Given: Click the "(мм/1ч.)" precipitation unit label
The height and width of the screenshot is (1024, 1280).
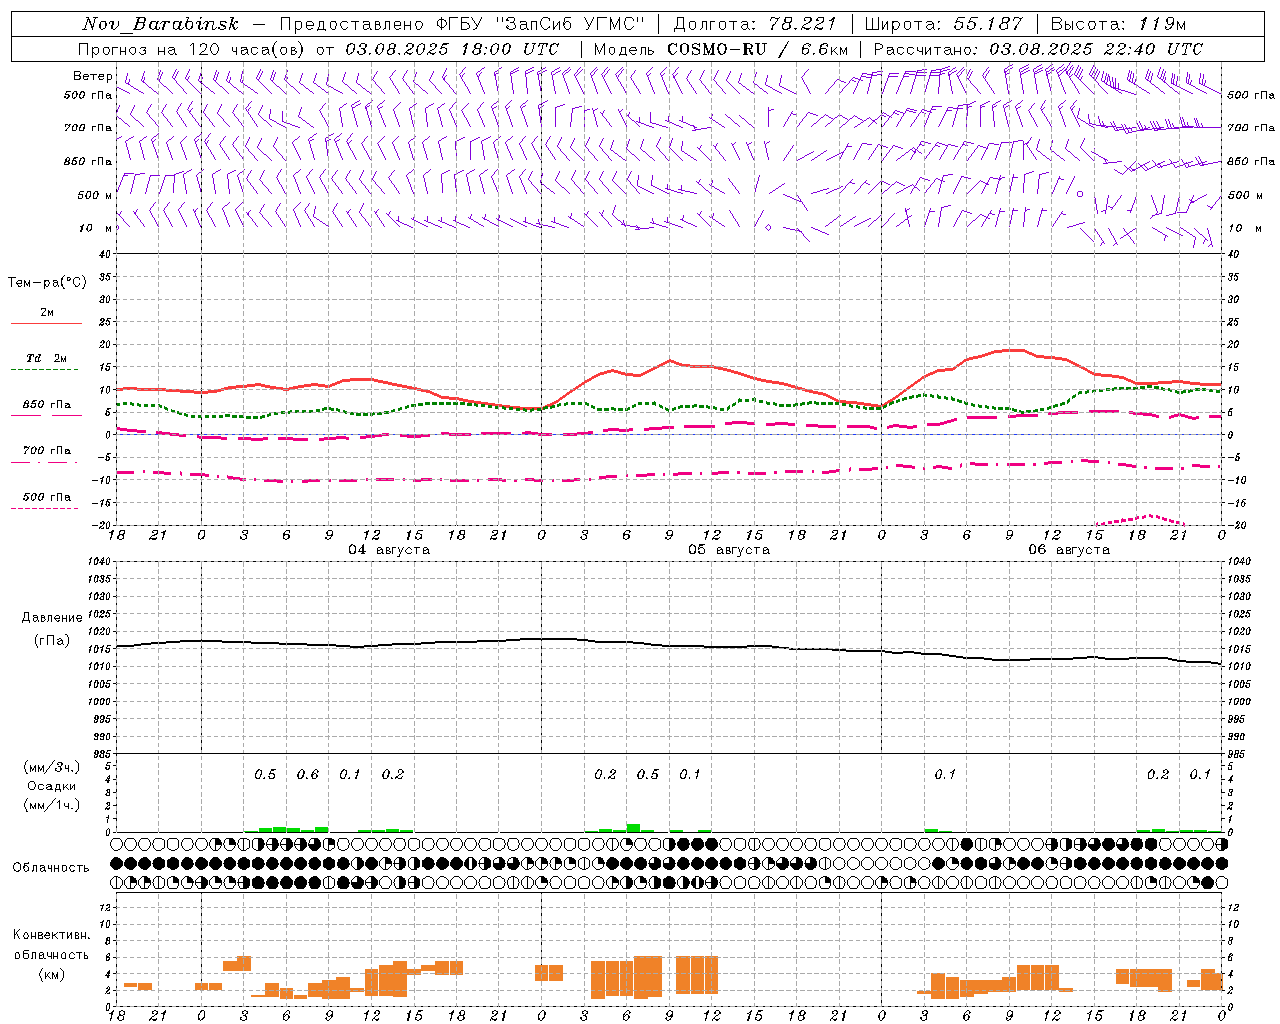Looking at the screenshot, I should [x=51, y=805].
